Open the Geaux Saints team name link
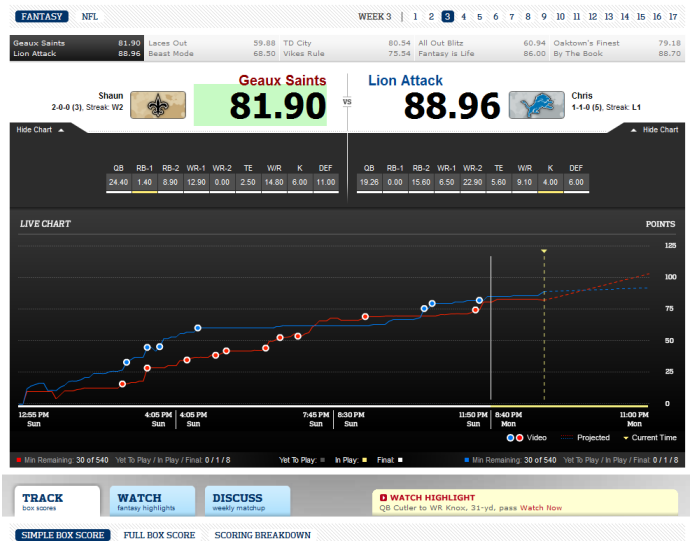The width and height of the screenshot is (690, 541). click(282, 81)
